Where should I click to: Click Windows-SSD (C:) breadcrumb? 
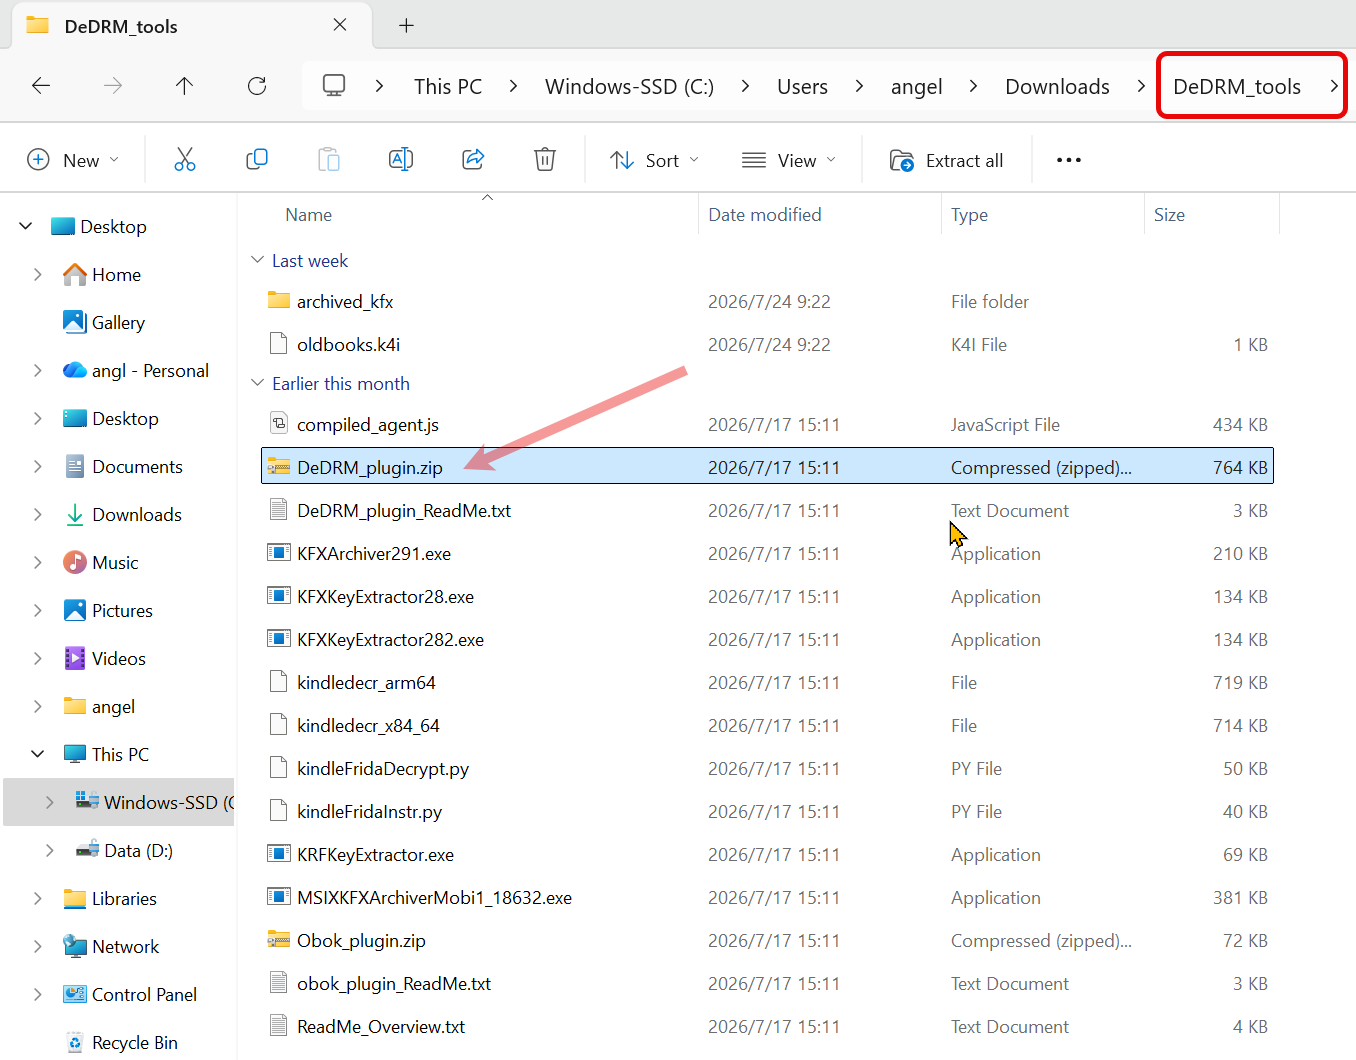[x=629, y=87]
